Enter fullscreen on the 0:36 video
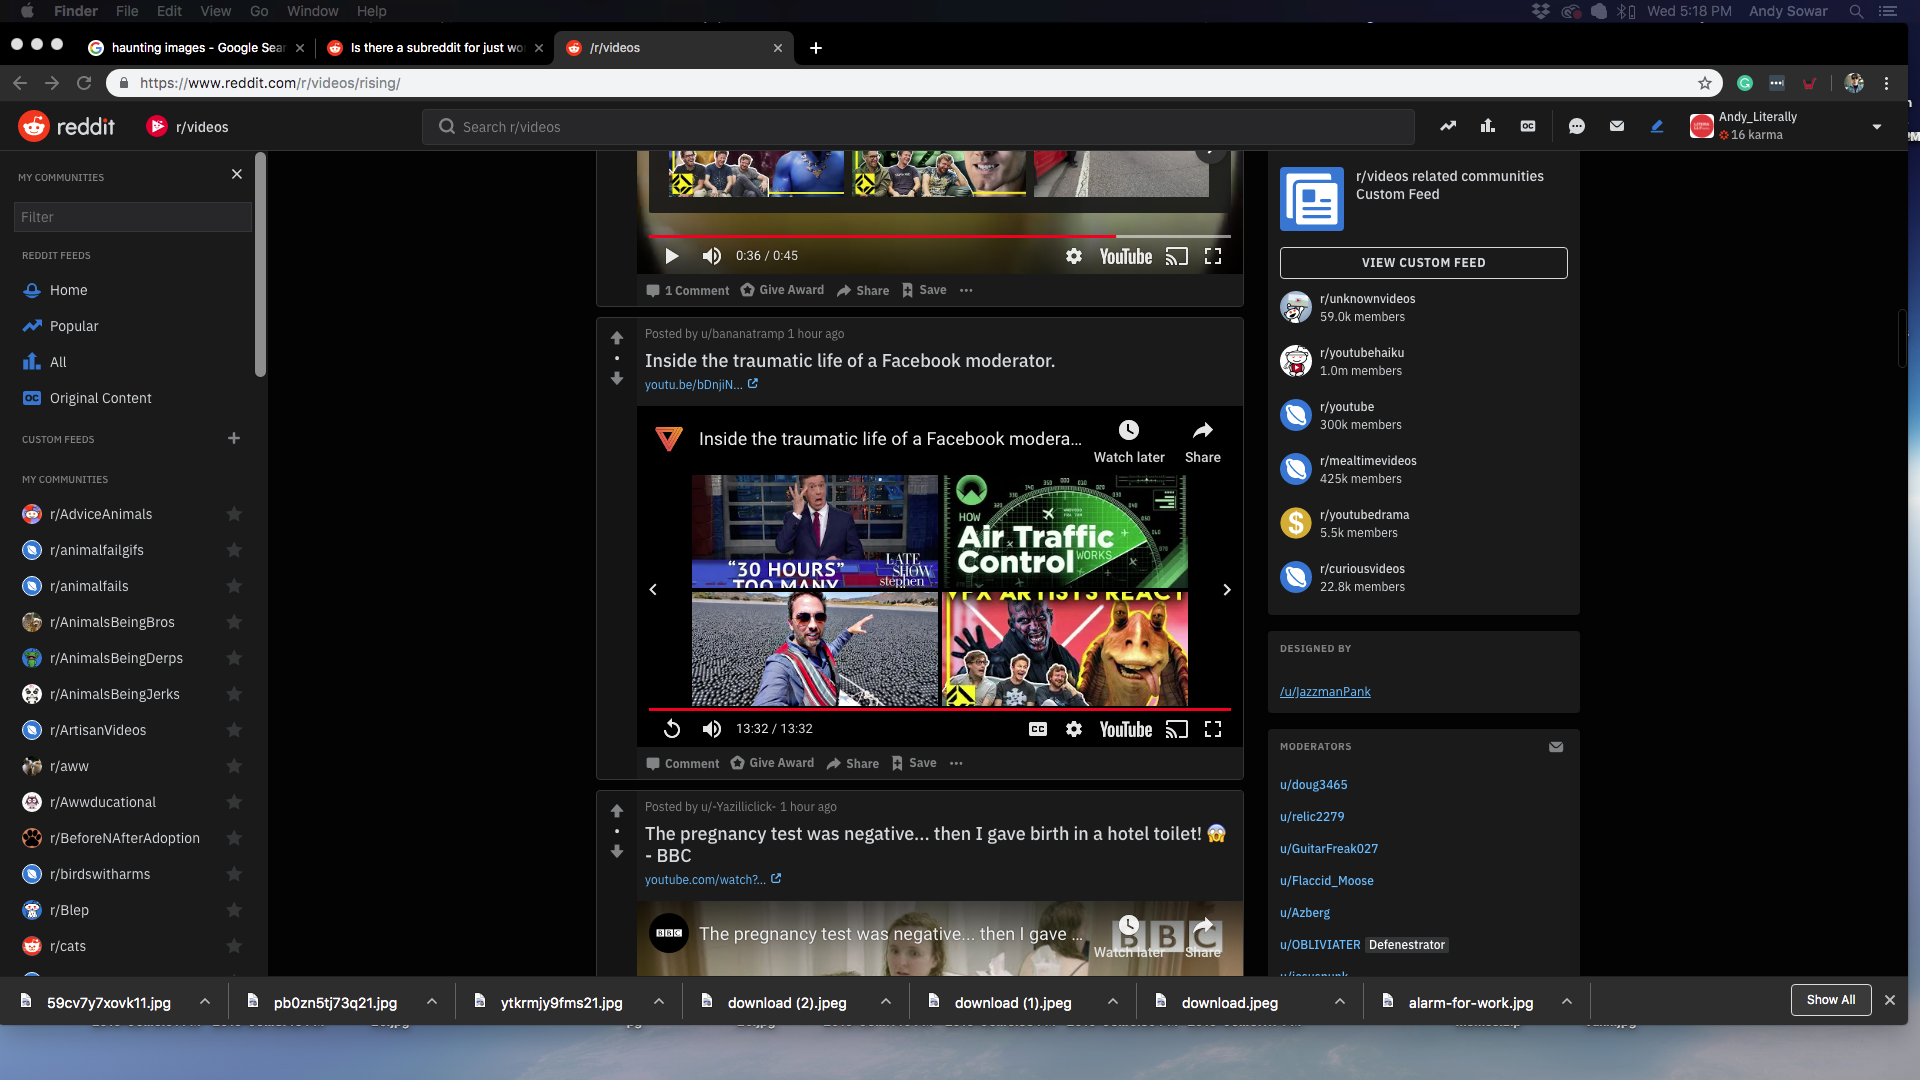The width and height of the screenshot is (1920, 1080). (x=1213, y=256)
